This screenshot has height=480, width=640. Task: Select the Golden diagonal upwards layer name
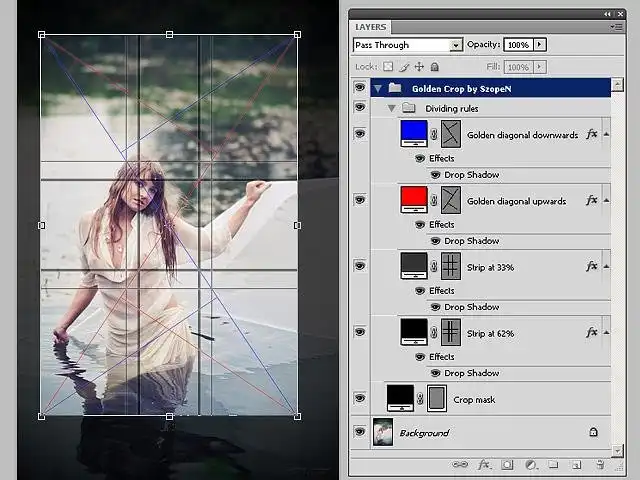516,201
